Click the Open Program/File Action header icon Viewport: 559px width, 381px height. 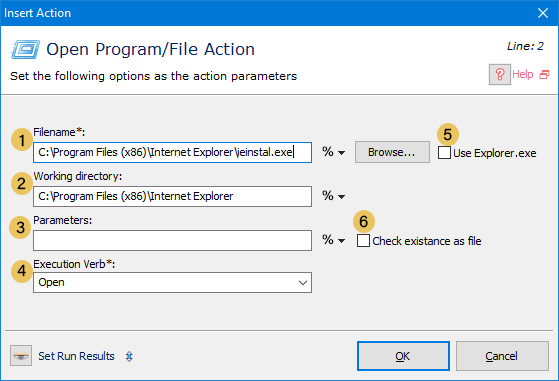point(25,49)
